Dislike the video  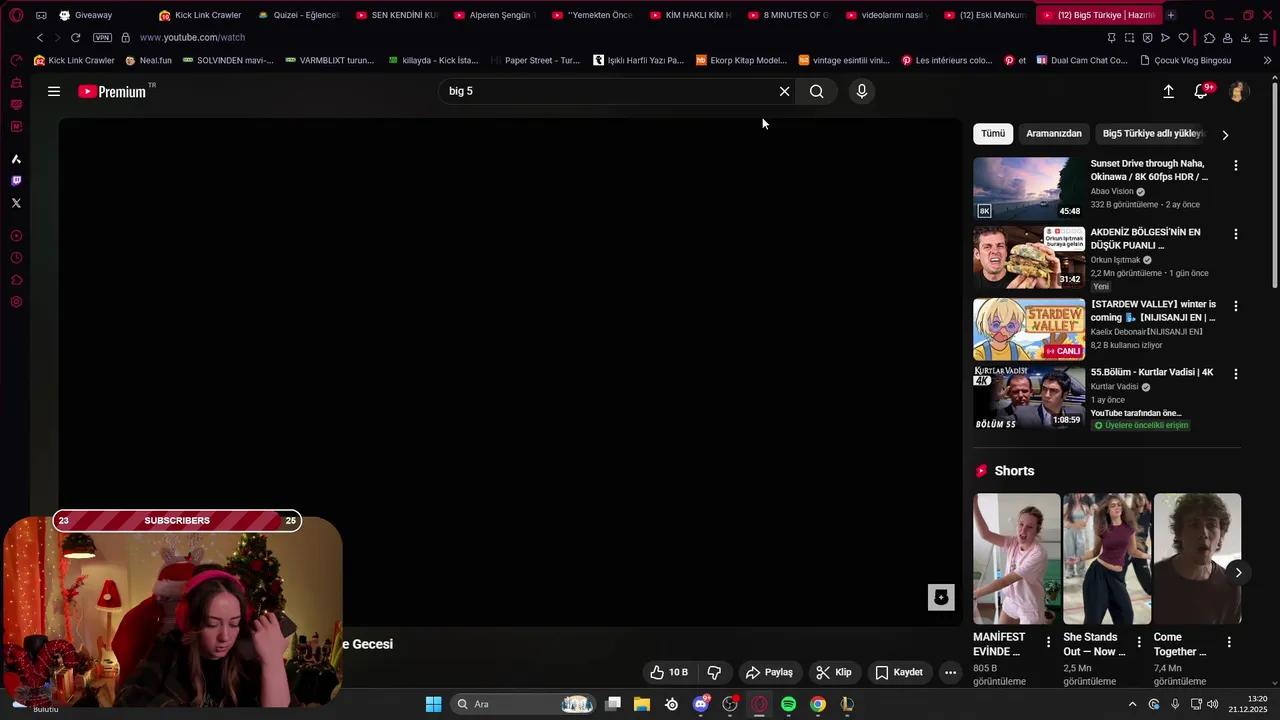[x=714, y=672]
